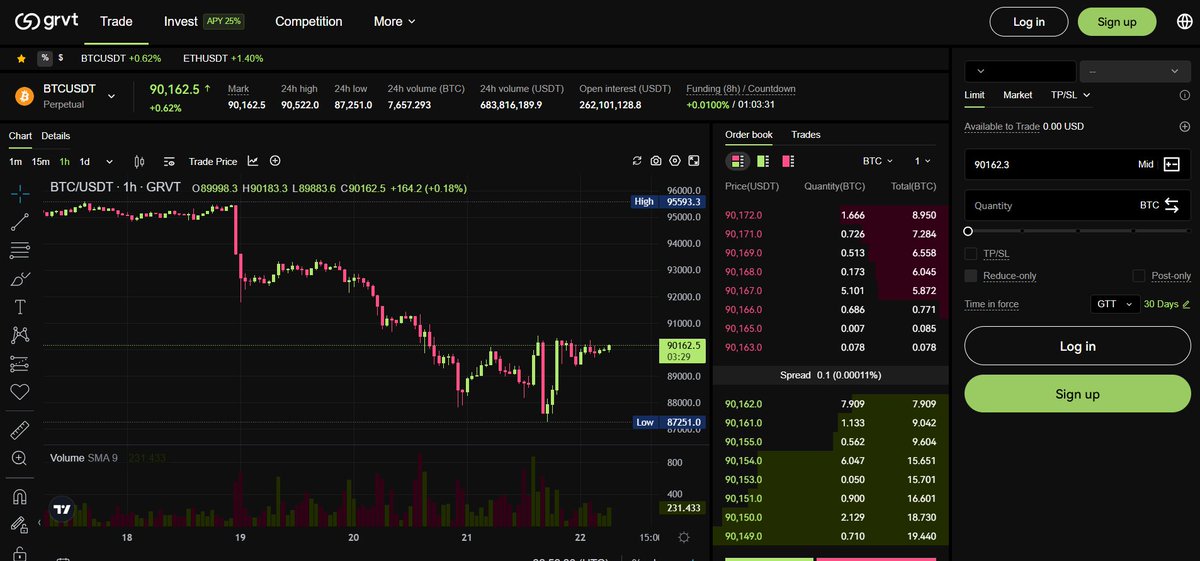
Task: Click the large Log in button in the order panel
Action: coord(1078,346)
